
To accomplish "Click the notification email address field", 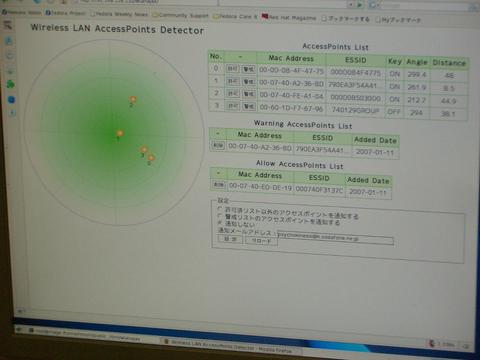I will [335, 238].
